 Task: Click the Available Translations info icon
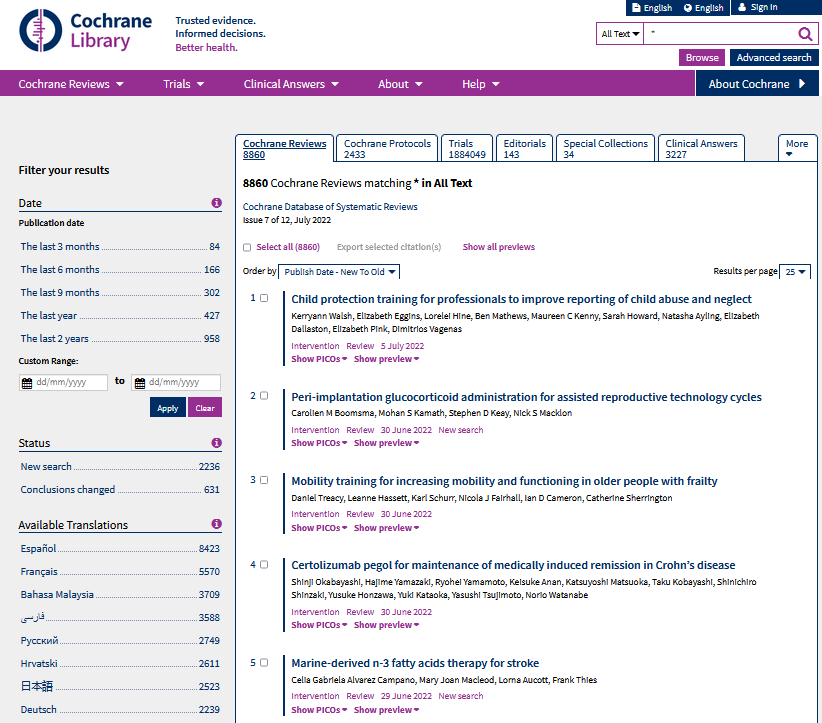click(x=216, y=525)
